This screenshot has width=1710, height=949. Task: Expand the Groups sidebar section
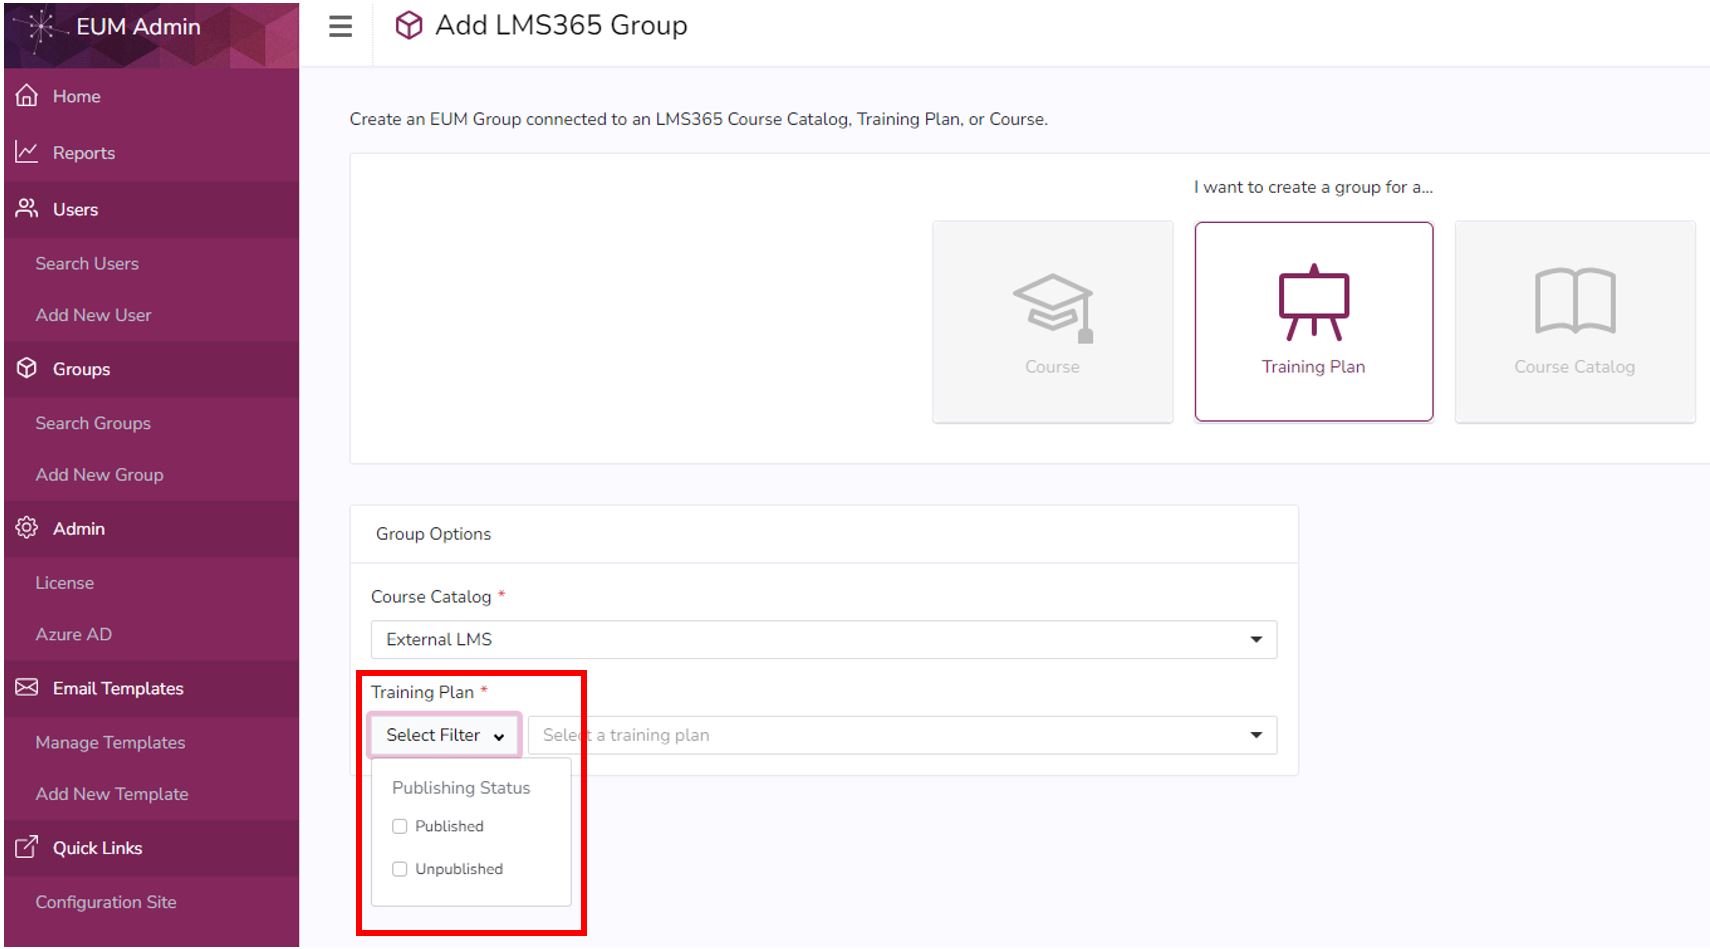click(151, 369)
